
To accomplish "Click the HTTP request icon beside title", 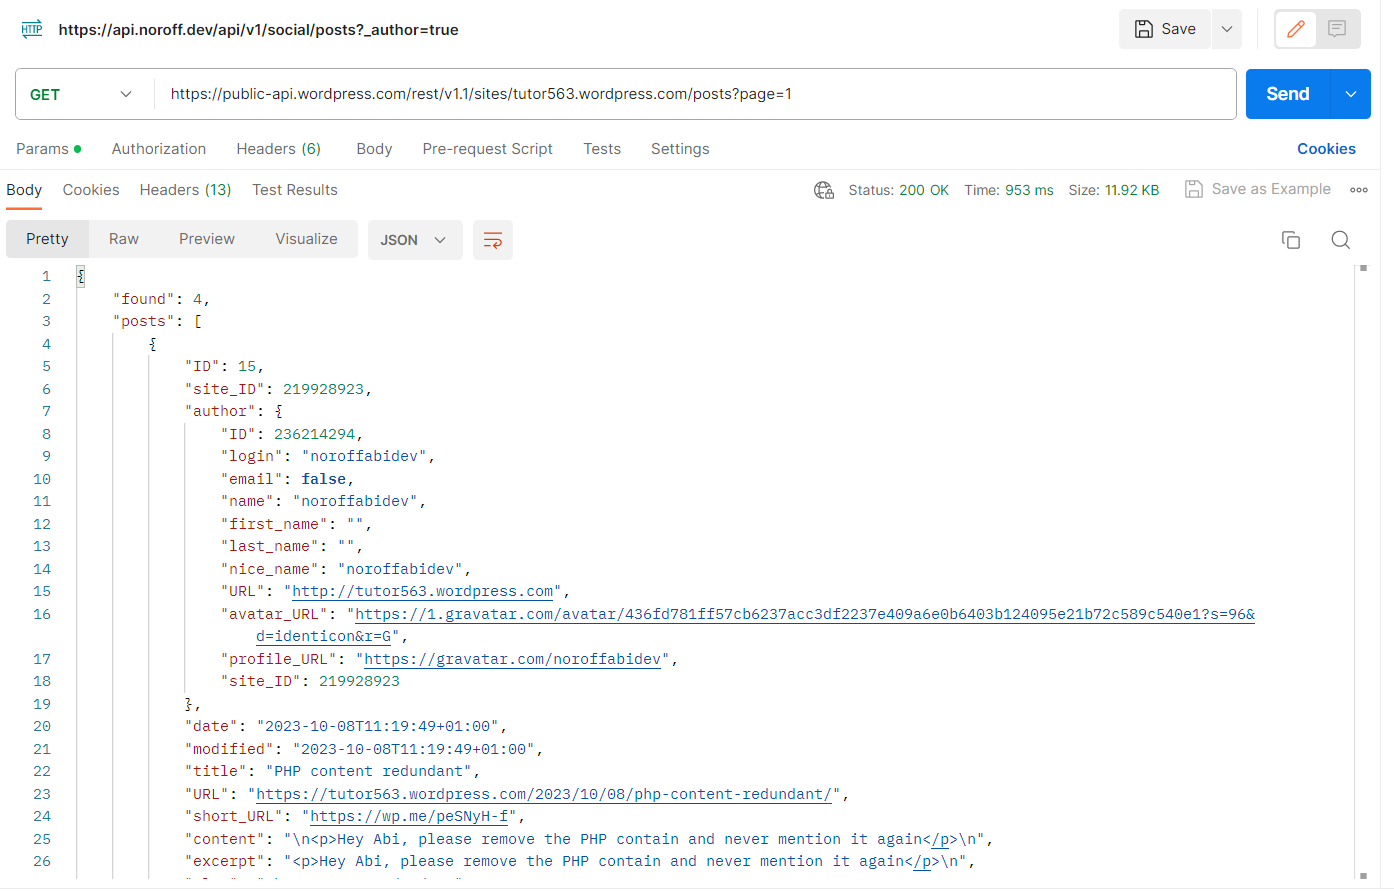I will [x=32, y=29].
